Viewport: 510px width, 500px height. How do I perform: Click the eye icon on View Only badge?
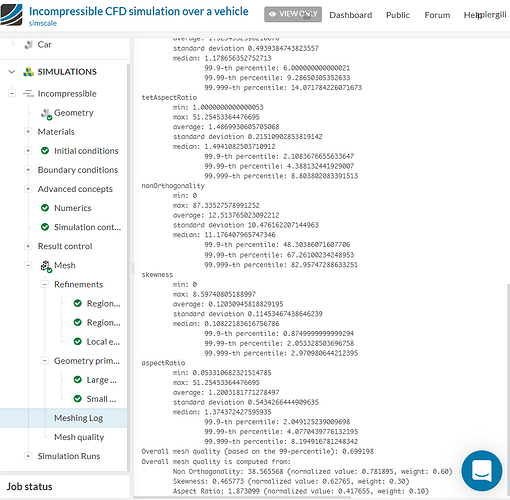pos(273,14)
